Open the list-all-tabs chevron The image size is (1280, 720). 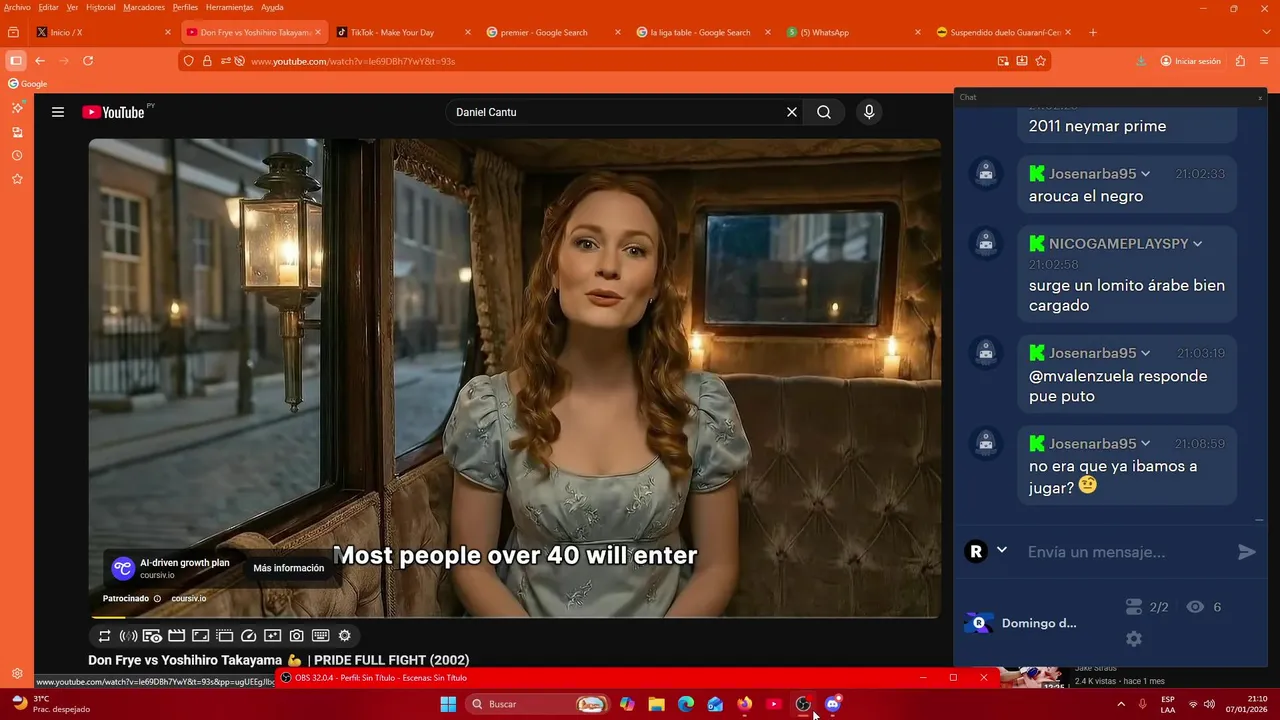coord(1267,32)
